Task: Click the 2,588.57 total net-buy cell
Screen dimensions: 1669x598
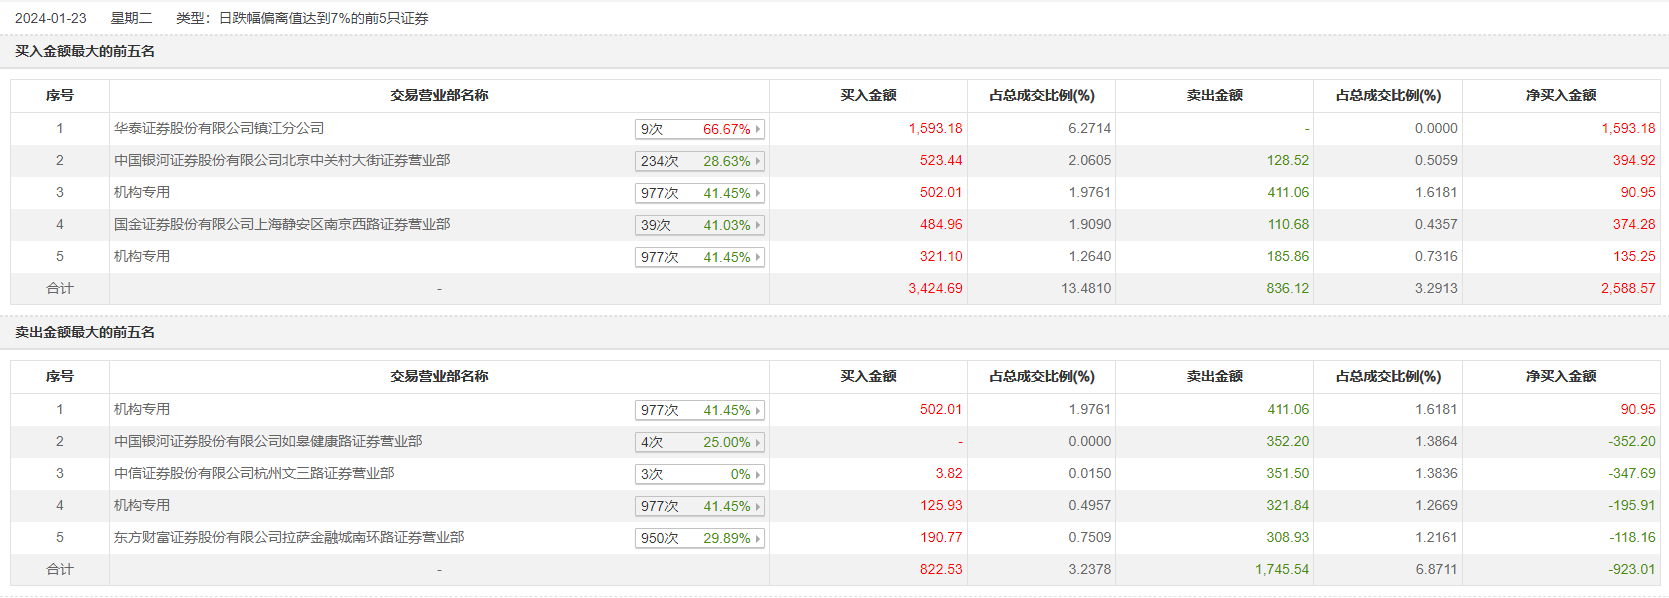Action: 1627,288
